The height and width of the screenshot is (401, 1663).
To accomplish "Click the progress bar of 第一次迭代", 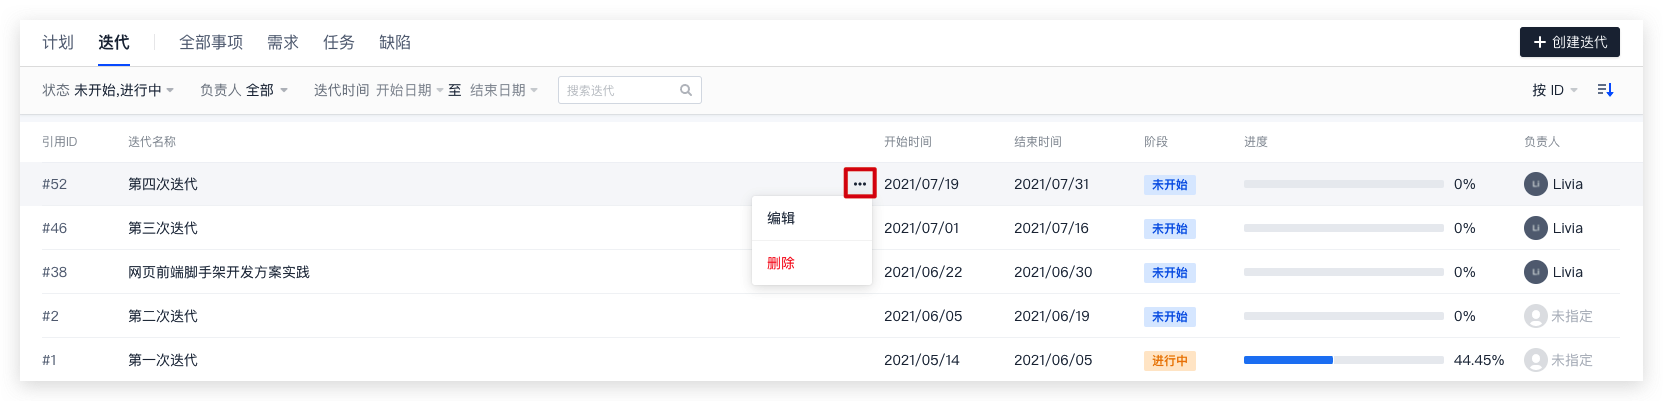I will (x=1344, y=360).
